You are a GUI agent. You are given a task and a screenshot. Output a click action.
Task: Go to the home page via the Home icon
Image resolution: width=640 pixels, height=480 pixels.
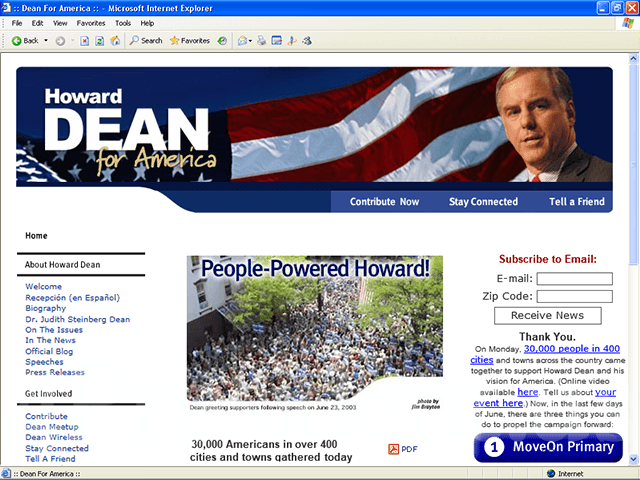[115, 41]
